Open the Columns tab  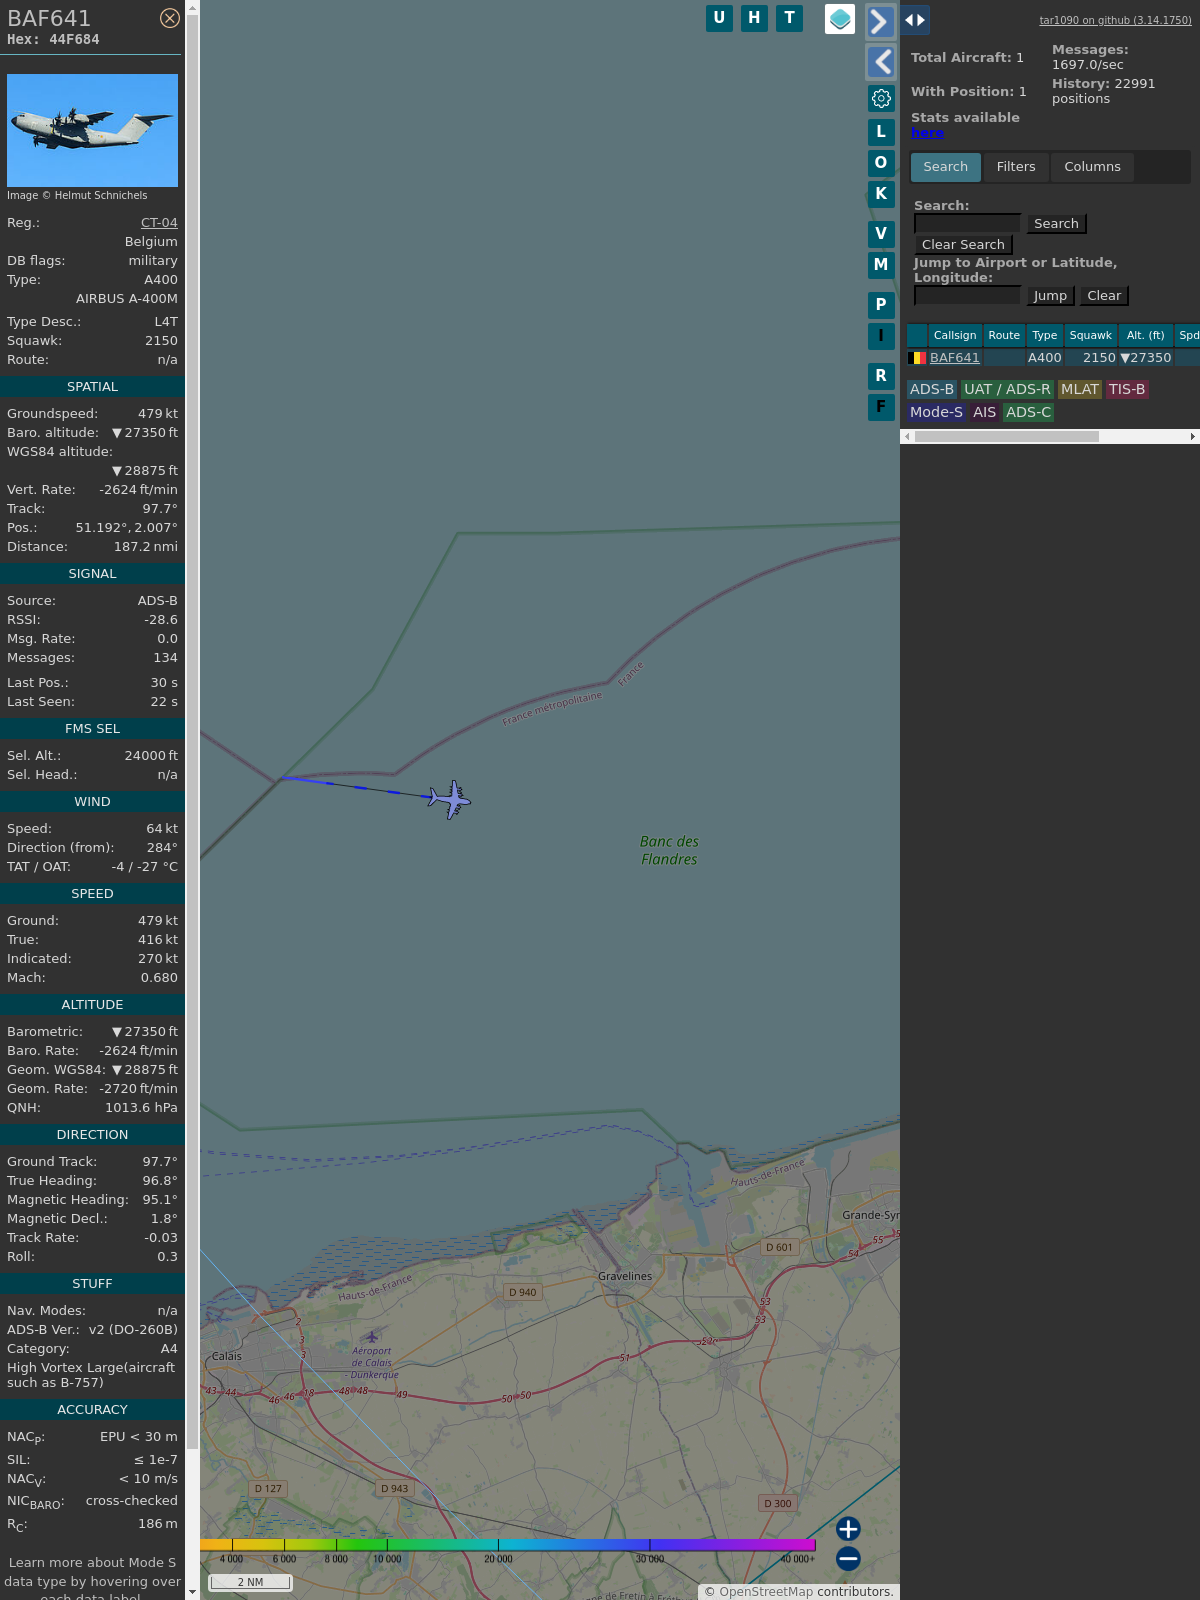coord(1092,167)
